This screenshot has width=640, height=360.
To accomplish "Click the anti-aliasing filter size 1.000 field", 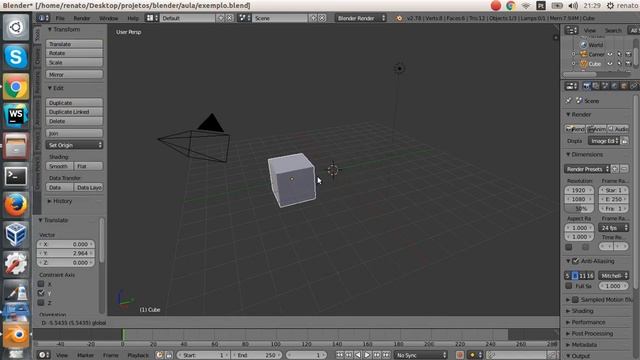I will pos(613,286).
